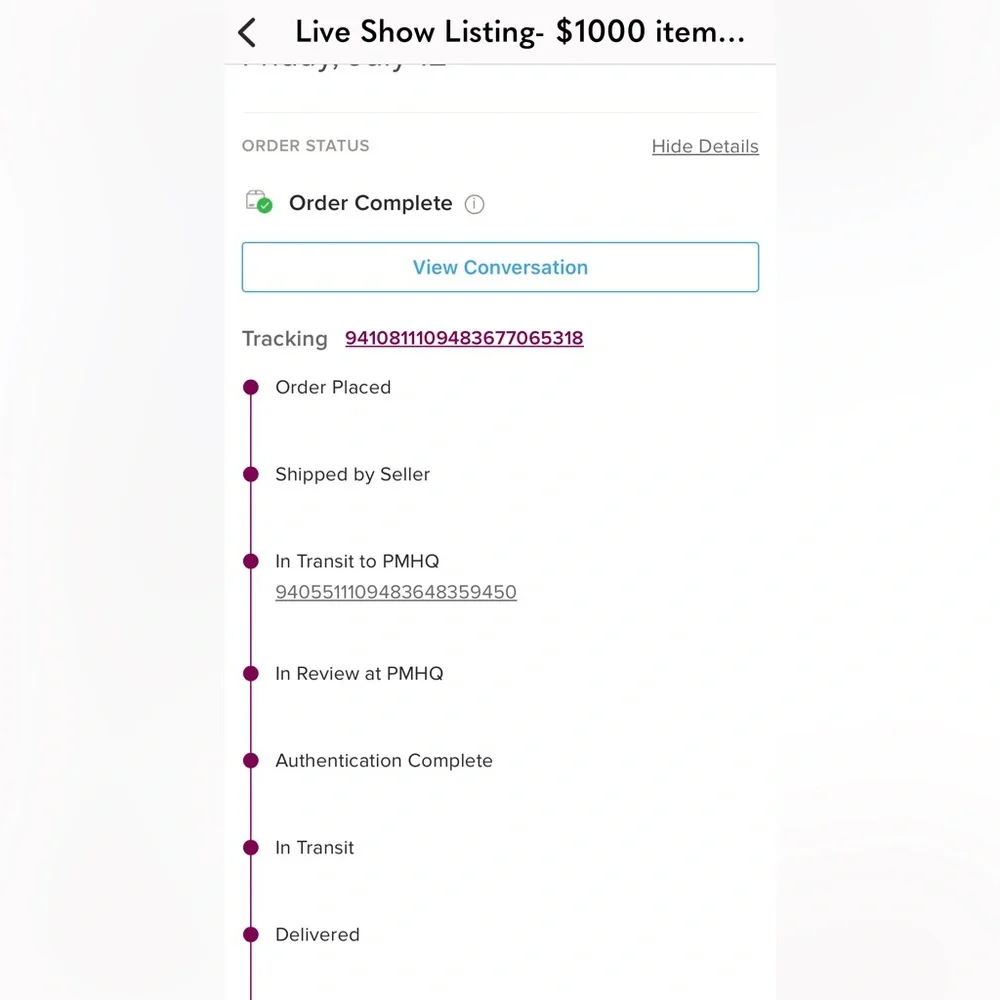Collapse order status with Hide Details
This screenshot has width=1000, height=1000.
click(x=705, y=146)
